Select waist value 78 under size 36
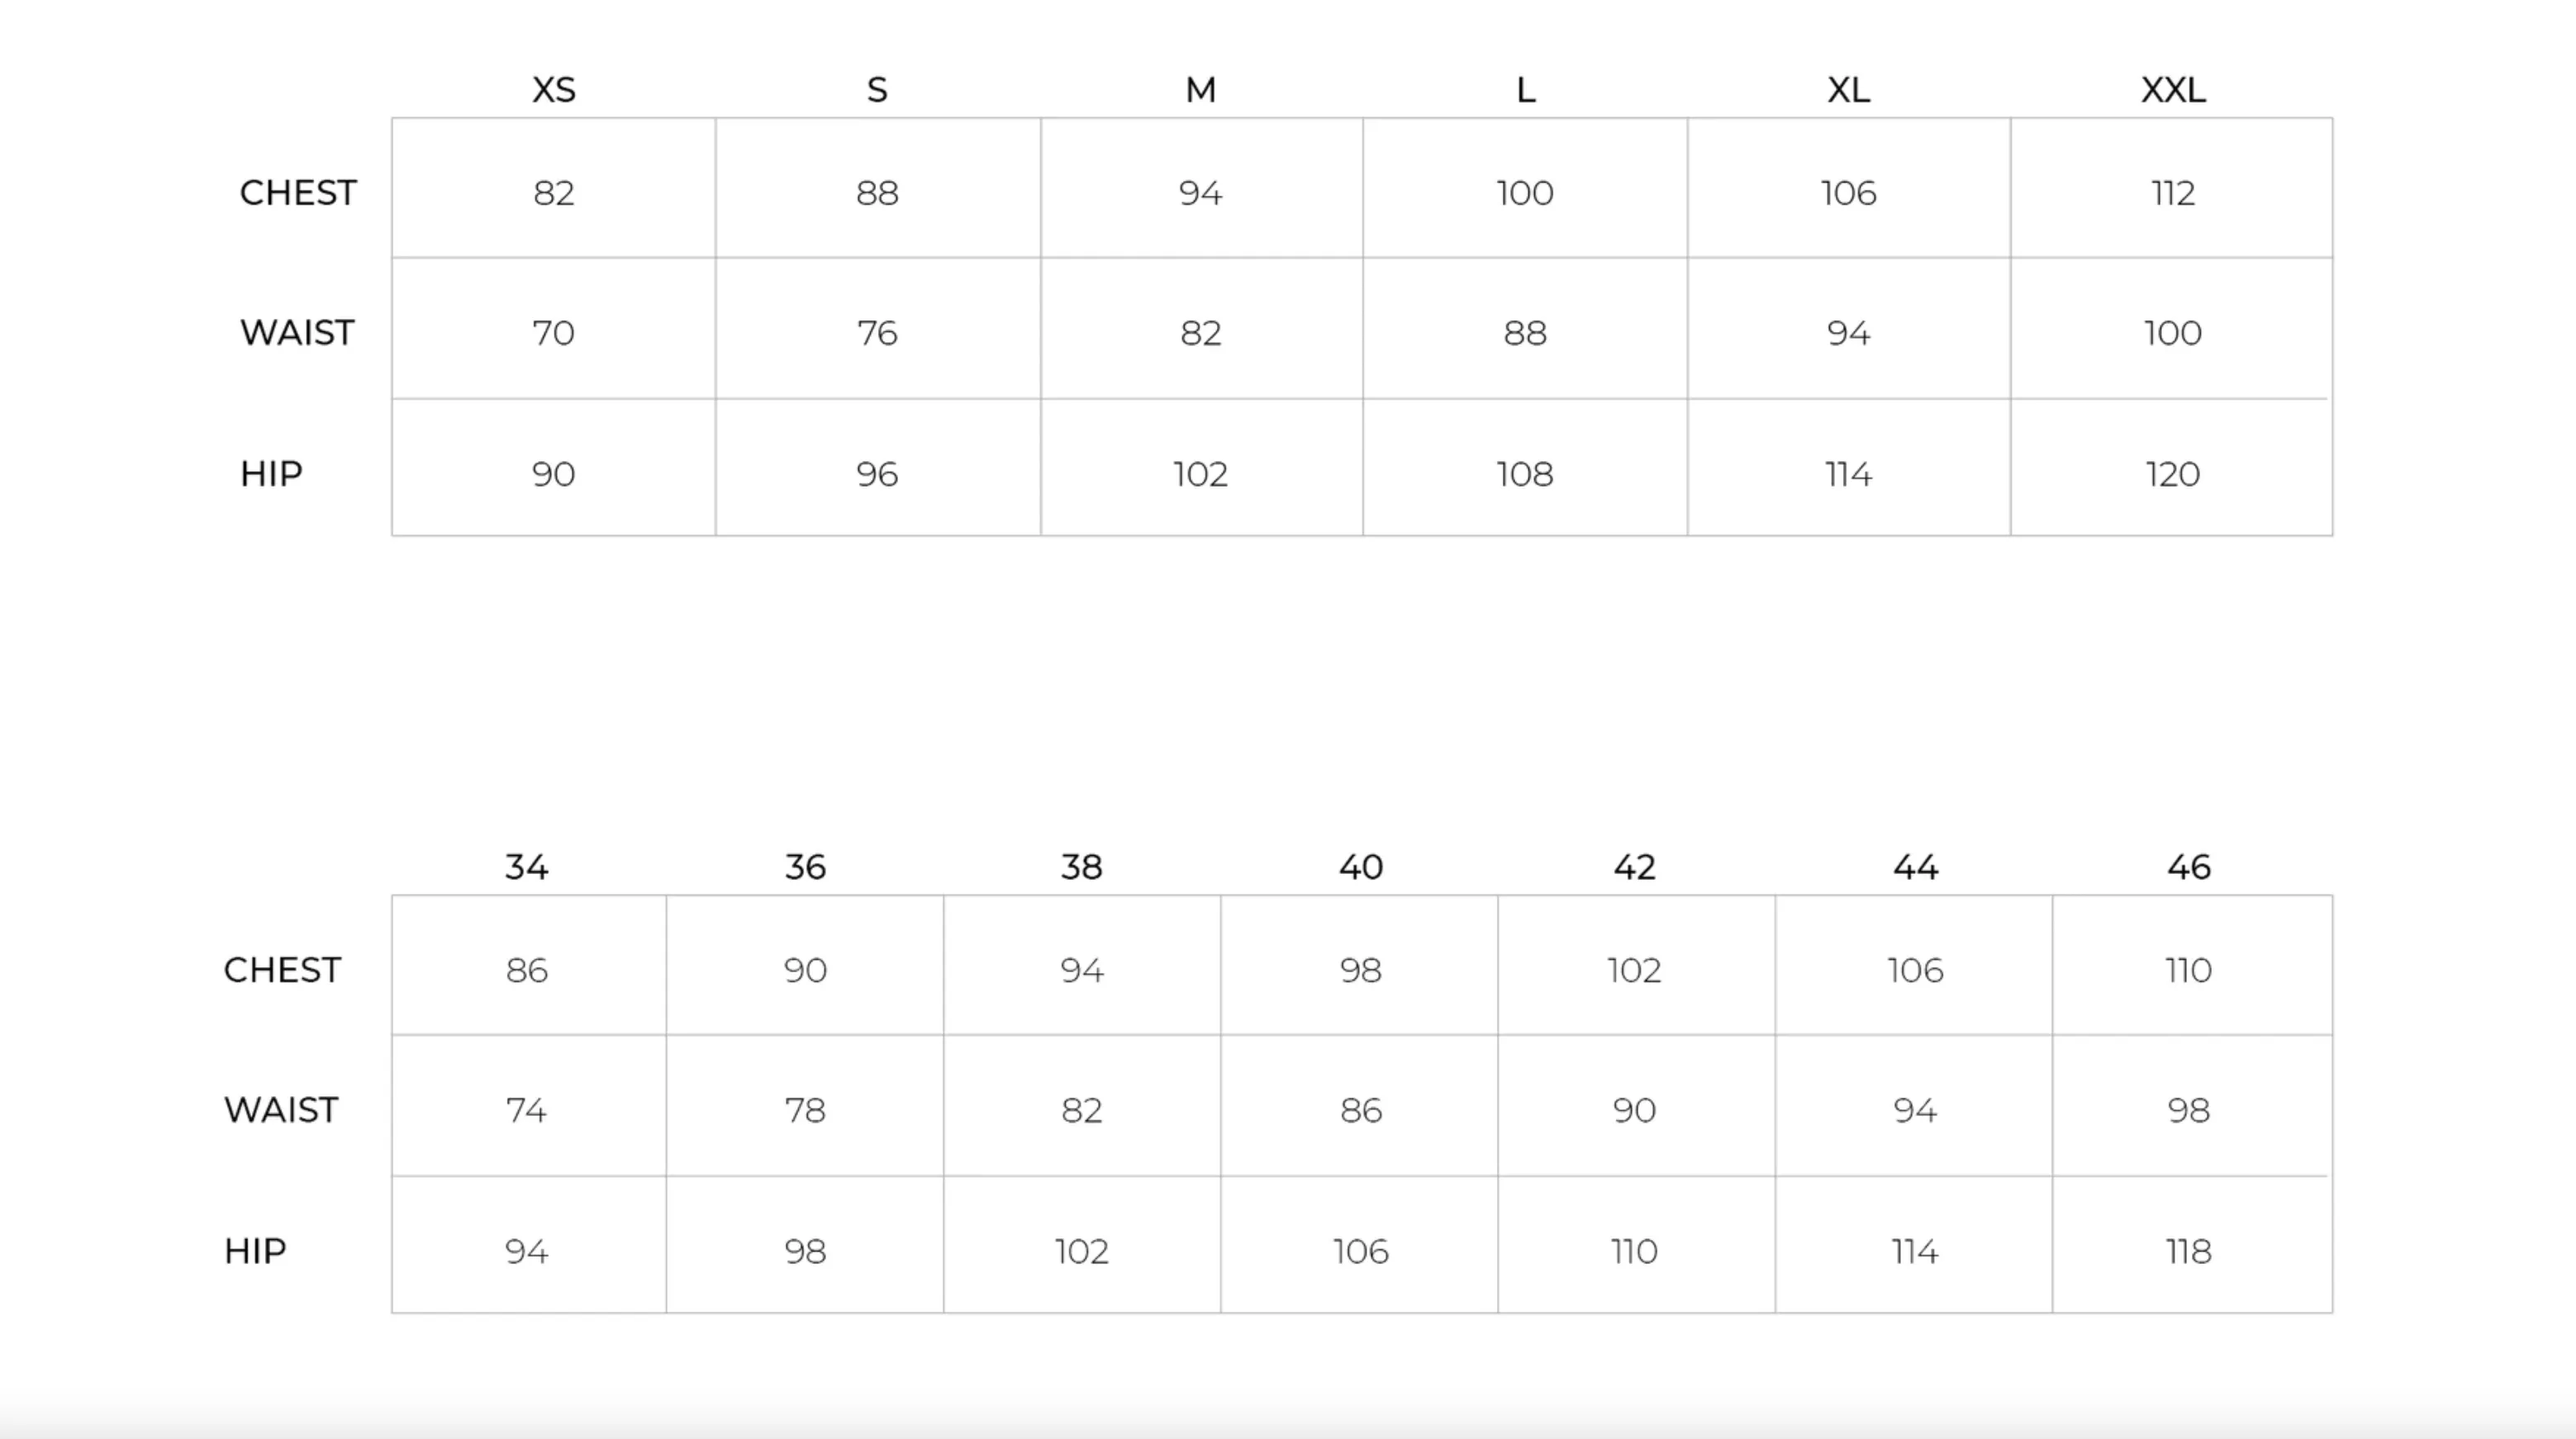This screenshot has height=1439, width=2576. [804, 1110]
